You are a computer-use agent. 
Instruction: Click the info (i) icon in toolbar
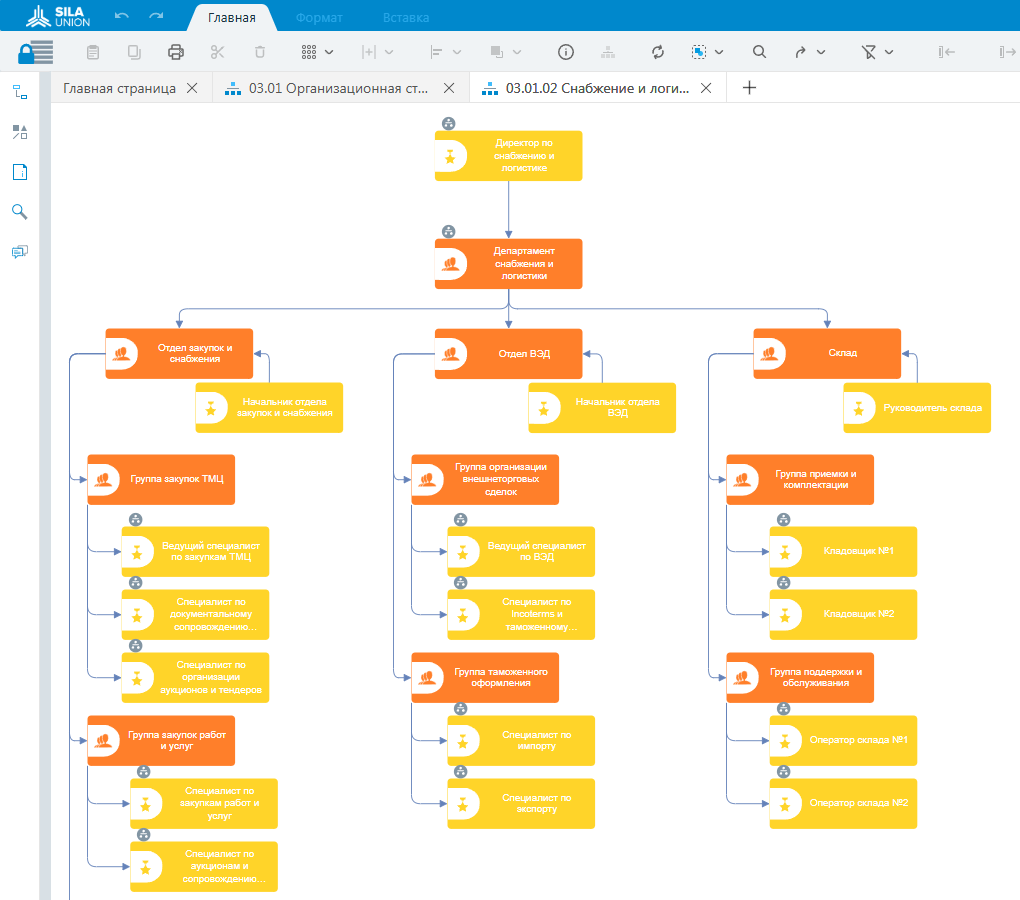coord(566,52)
